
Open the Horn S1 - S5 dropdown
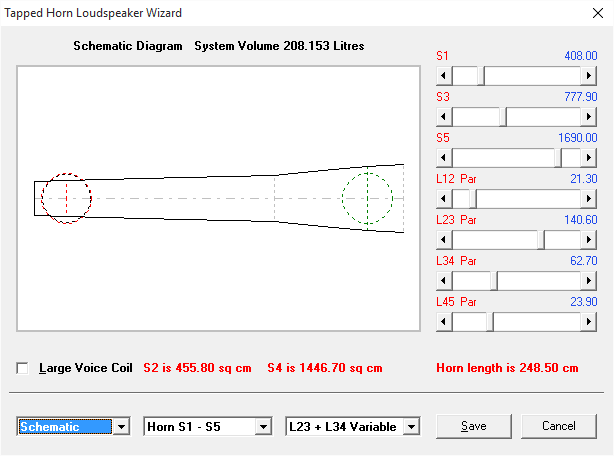[x=263, y=427]
